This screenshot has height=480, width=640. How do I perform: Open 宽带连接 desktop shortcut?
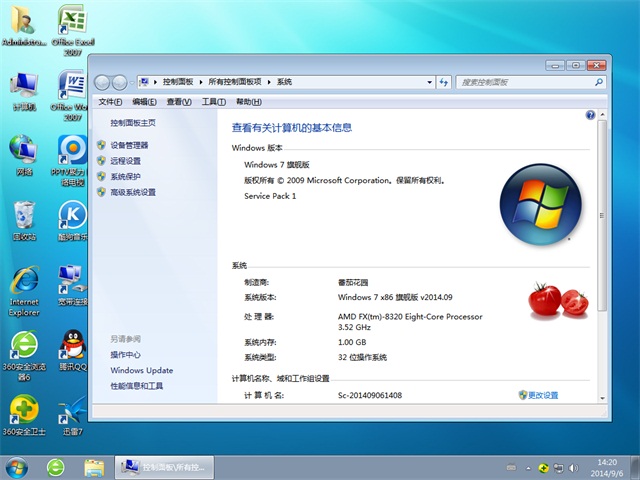pos(72,285)
